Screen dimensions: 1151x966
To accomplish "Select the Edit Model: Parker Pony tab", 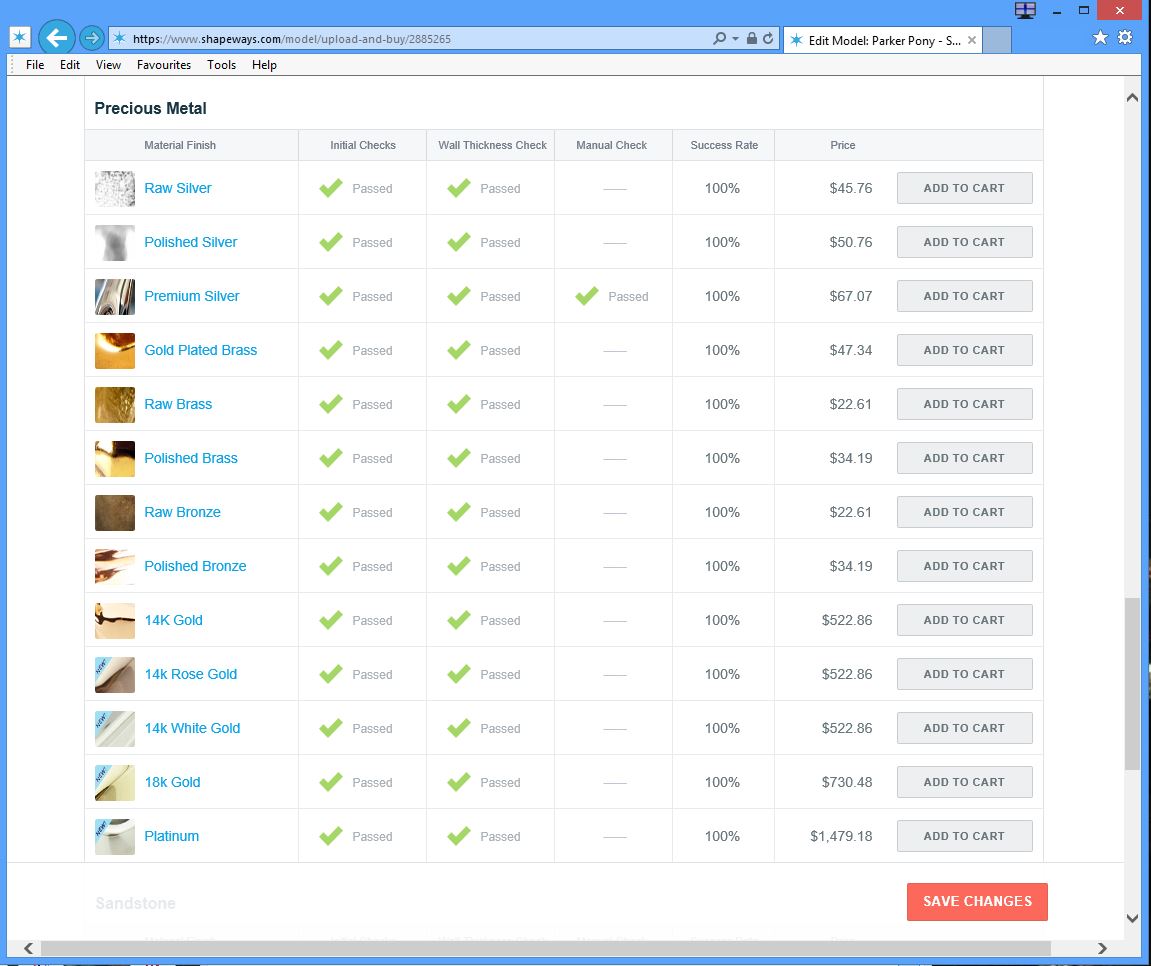I will [883, 40].
